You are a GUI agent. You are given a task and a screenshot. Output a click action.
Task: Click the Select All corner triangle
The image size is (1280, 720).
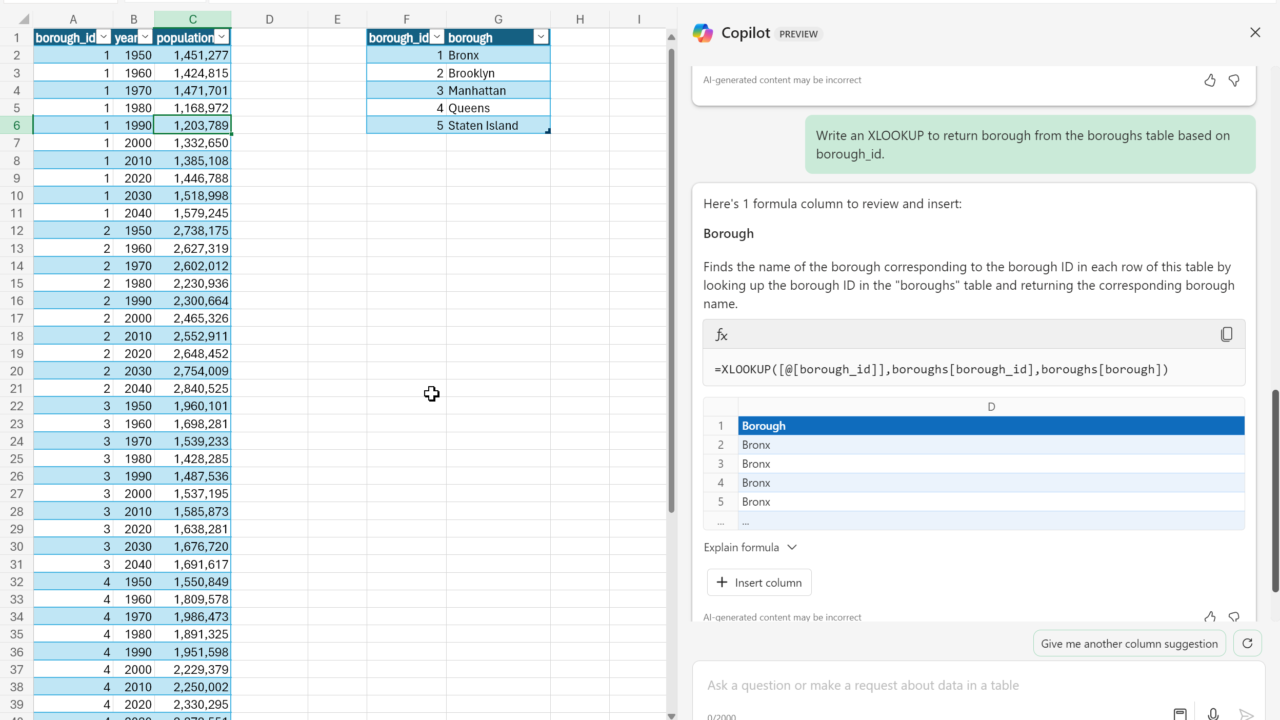[x=23, y=19]
